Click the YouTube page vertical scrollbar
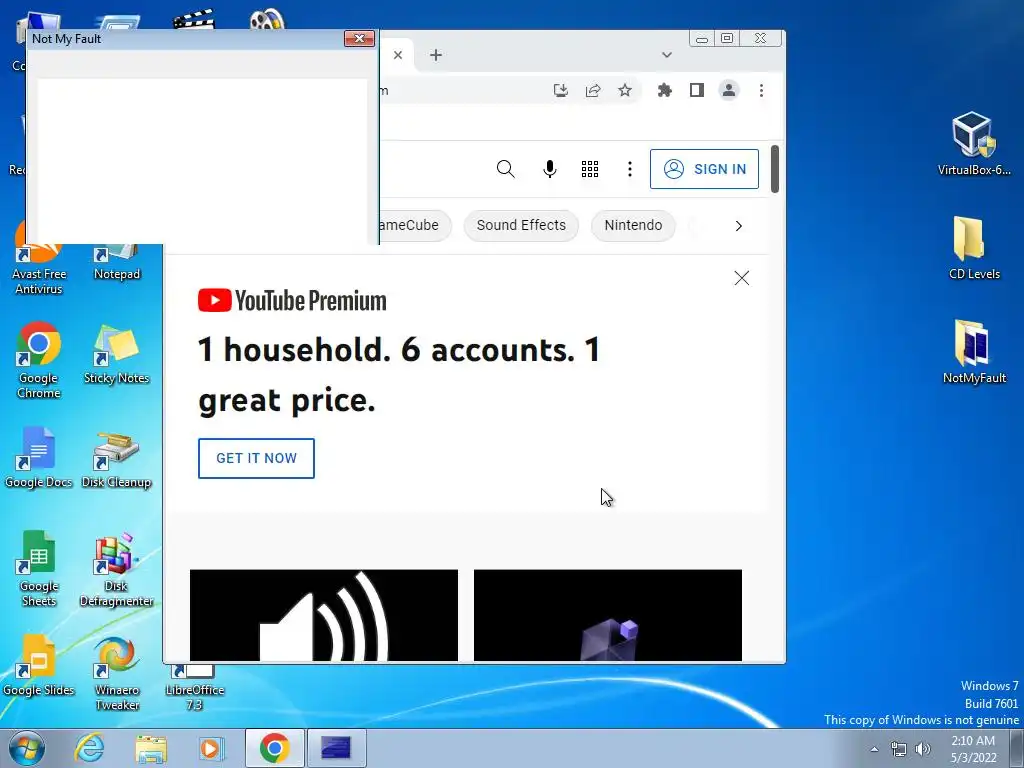Screen dimensions: 1024x768 pos(775,169)
